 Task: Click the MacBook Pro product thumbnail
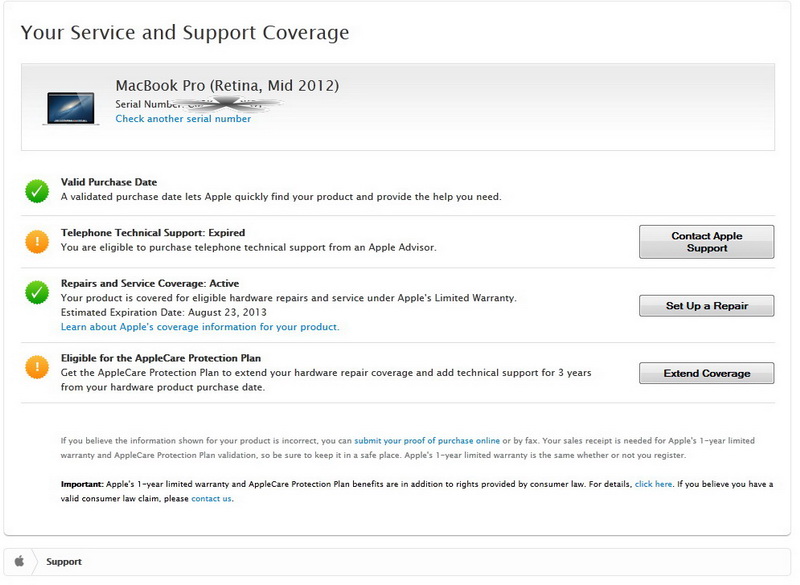pos(70,107)
